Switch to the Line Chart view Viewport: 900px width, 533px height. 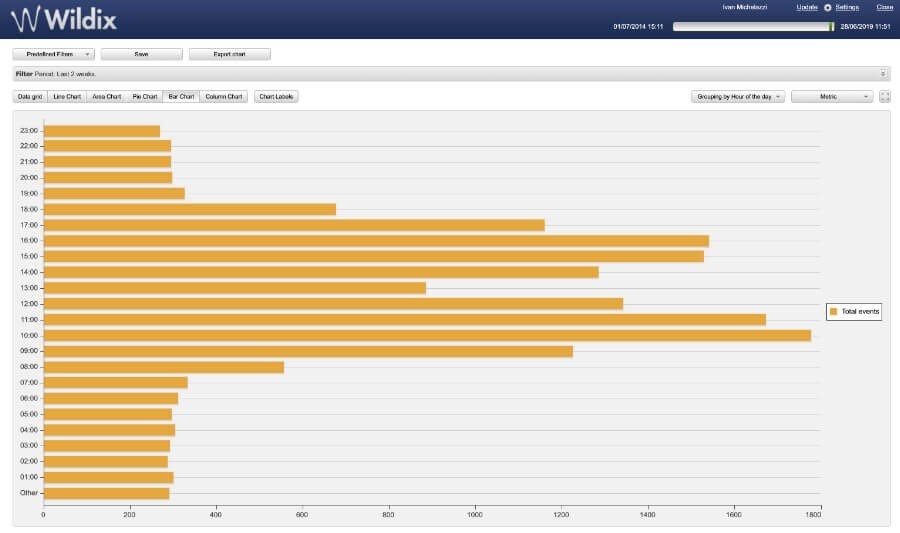[x=67, y=97]
